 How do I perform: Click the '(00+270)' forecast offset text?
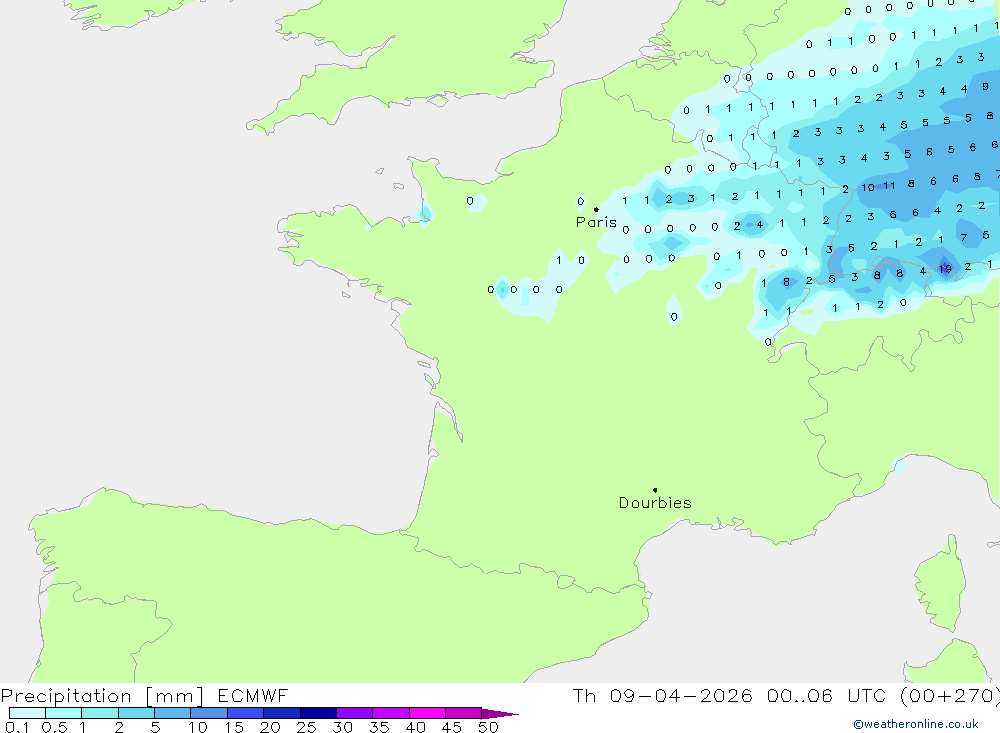pyautogui.click(x=950, y=695)
